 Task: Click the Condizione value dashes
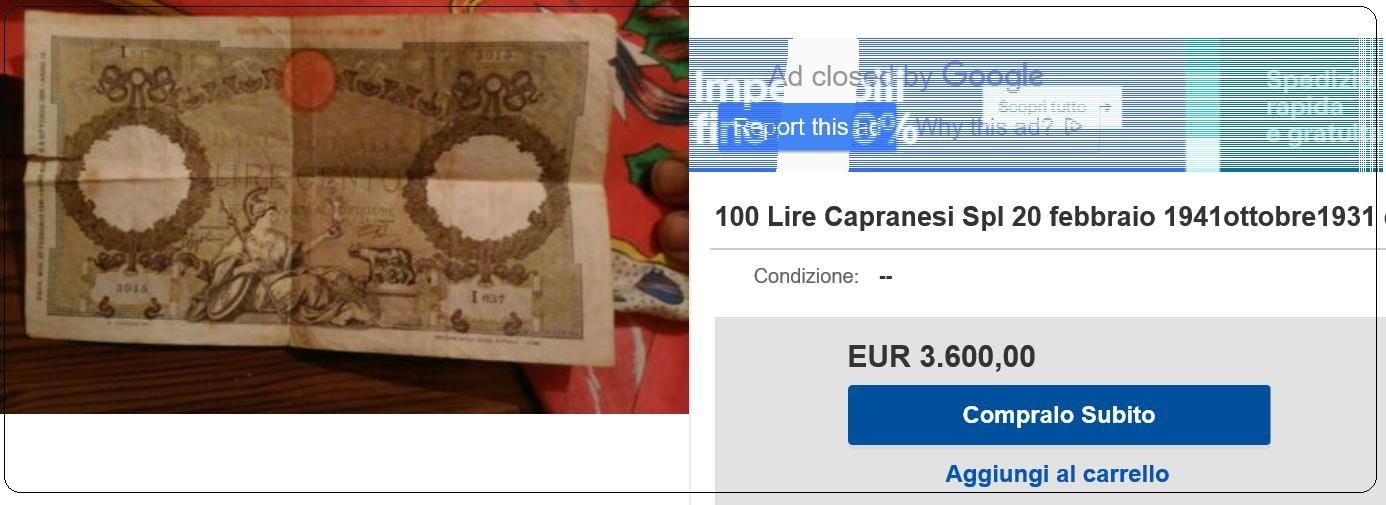pyautogui.click(x=885, y=276)
